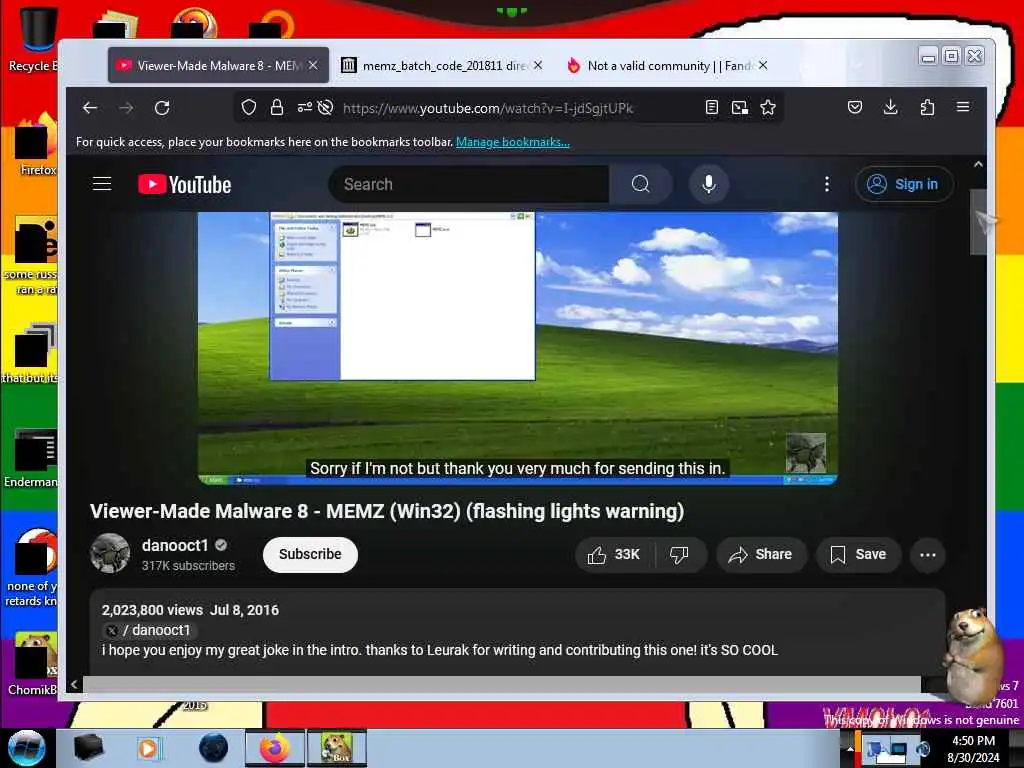The image size is (1024, 768).
Task: Click the autoplay blocked icon in address bar
Action: 325,107
